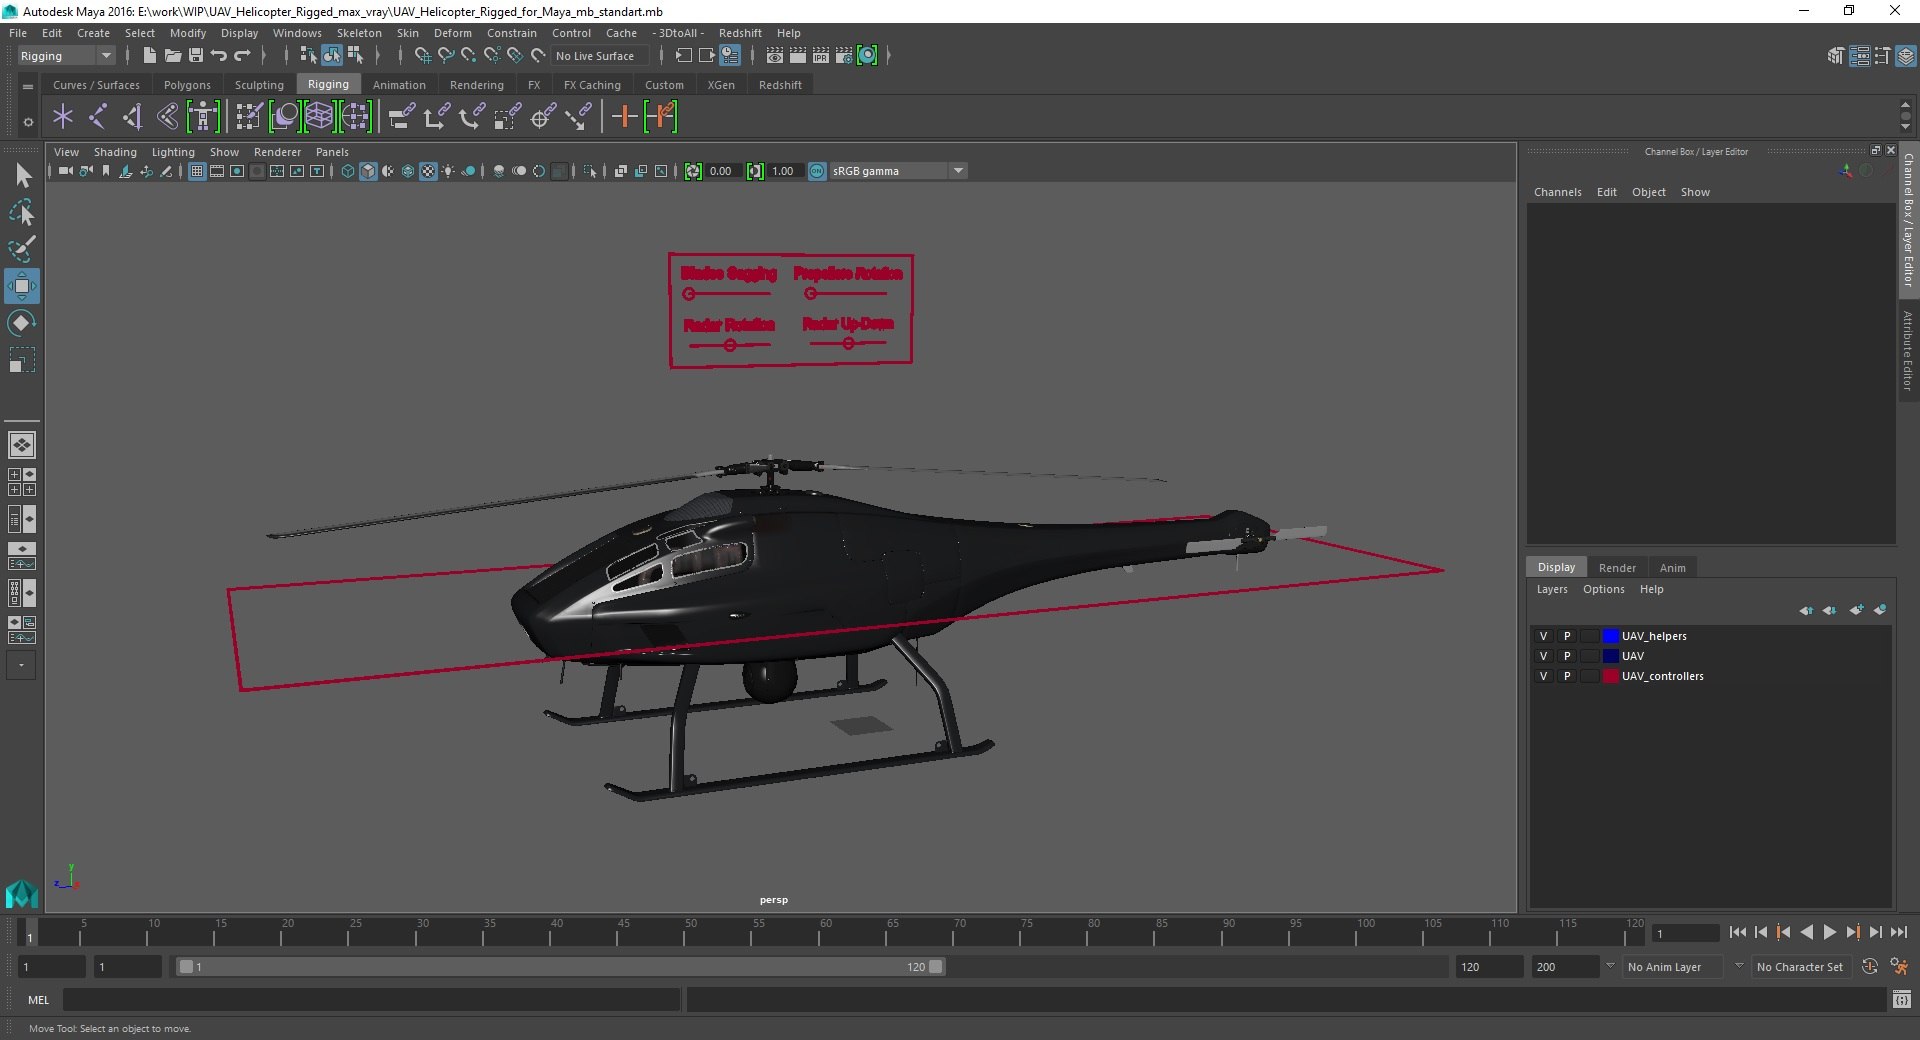This screenshot has width=1920, height=1040.
Task: Click the play backwards button
Action: pos(1806,932)
